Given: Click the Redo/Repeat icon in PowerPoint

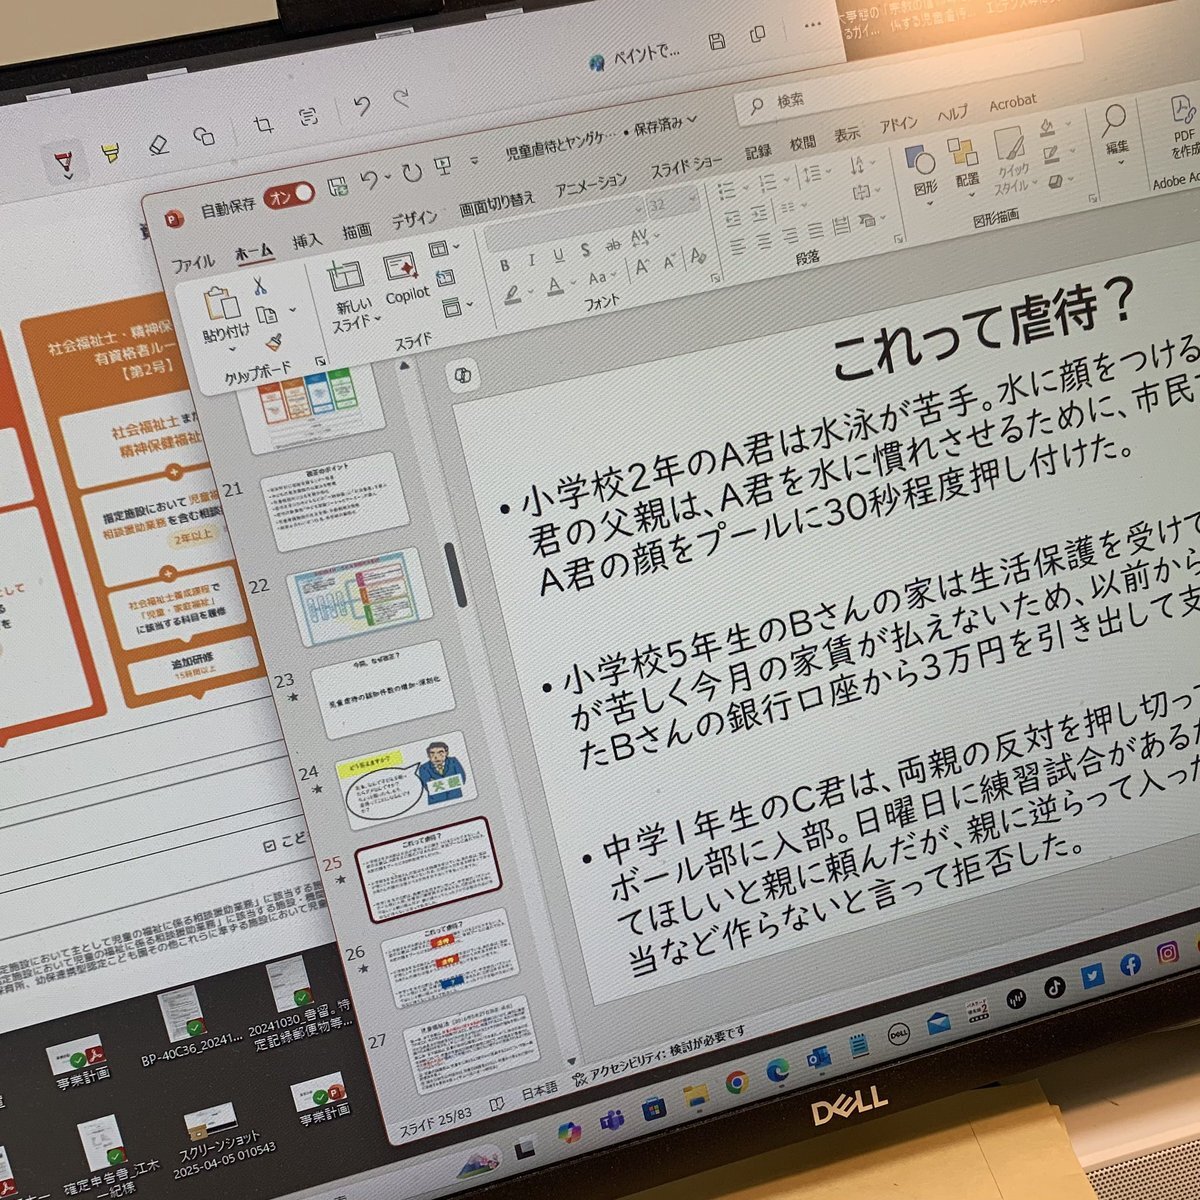Looking at the screenshot, I should pos(411,172).
